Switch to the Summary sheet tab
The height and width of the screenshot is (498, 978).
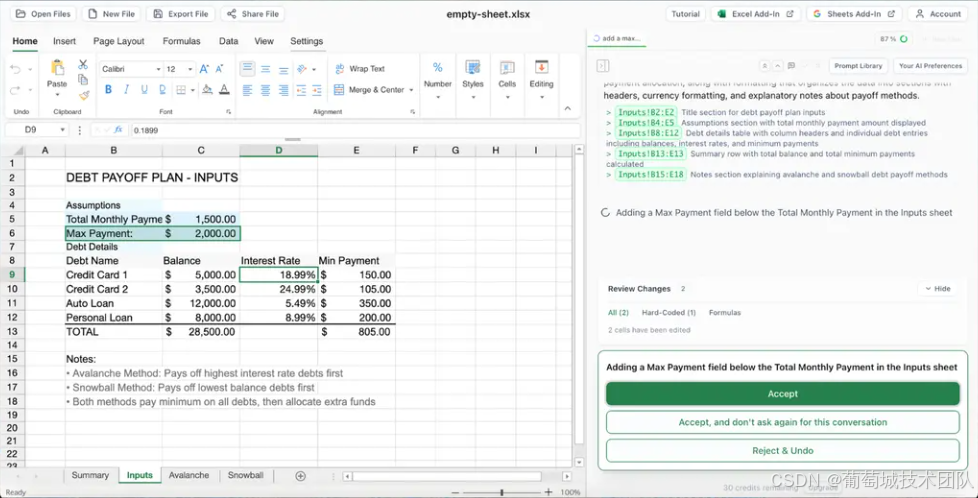[x=90, y=475]
